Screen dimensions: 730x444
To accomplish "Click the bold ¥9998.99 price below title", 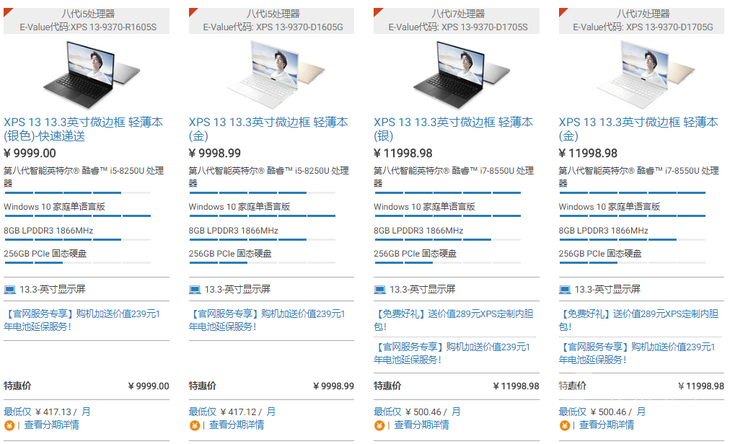I will 215,153.
